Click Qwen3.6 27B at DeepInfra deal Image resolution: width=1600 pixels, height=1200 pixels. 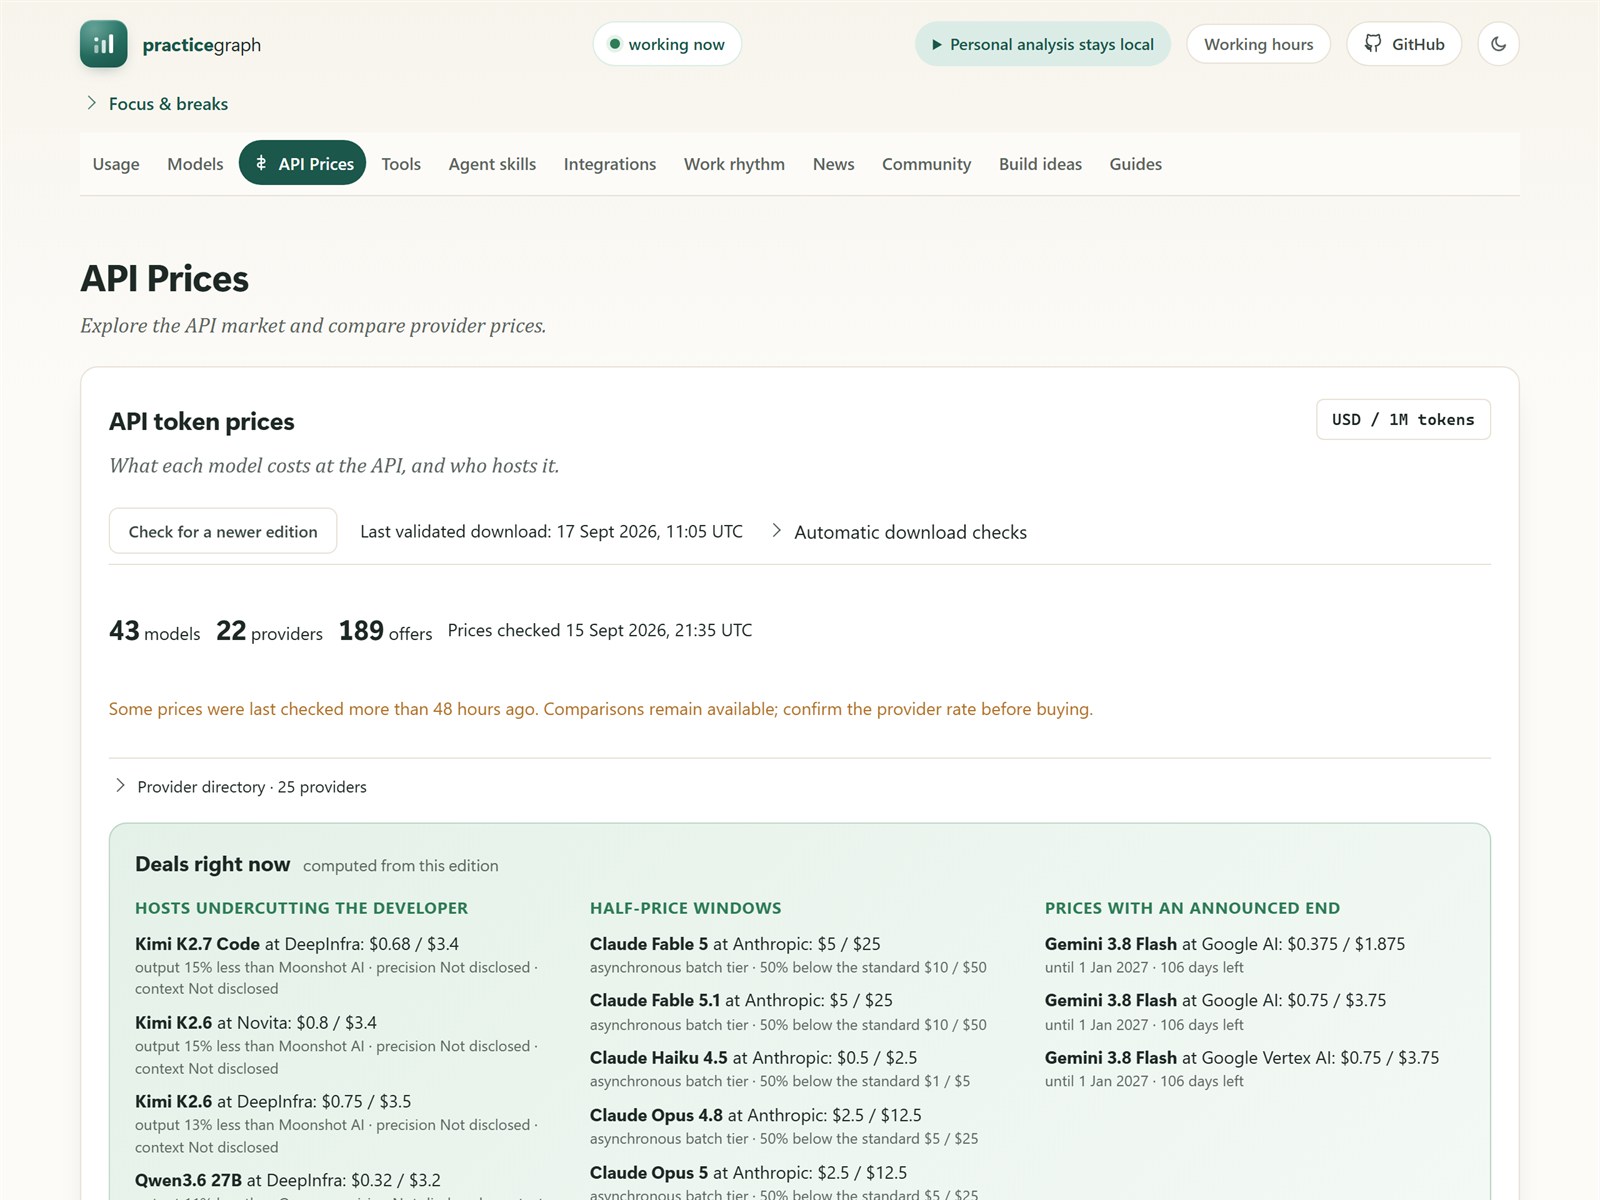[x=288, y=1180]
